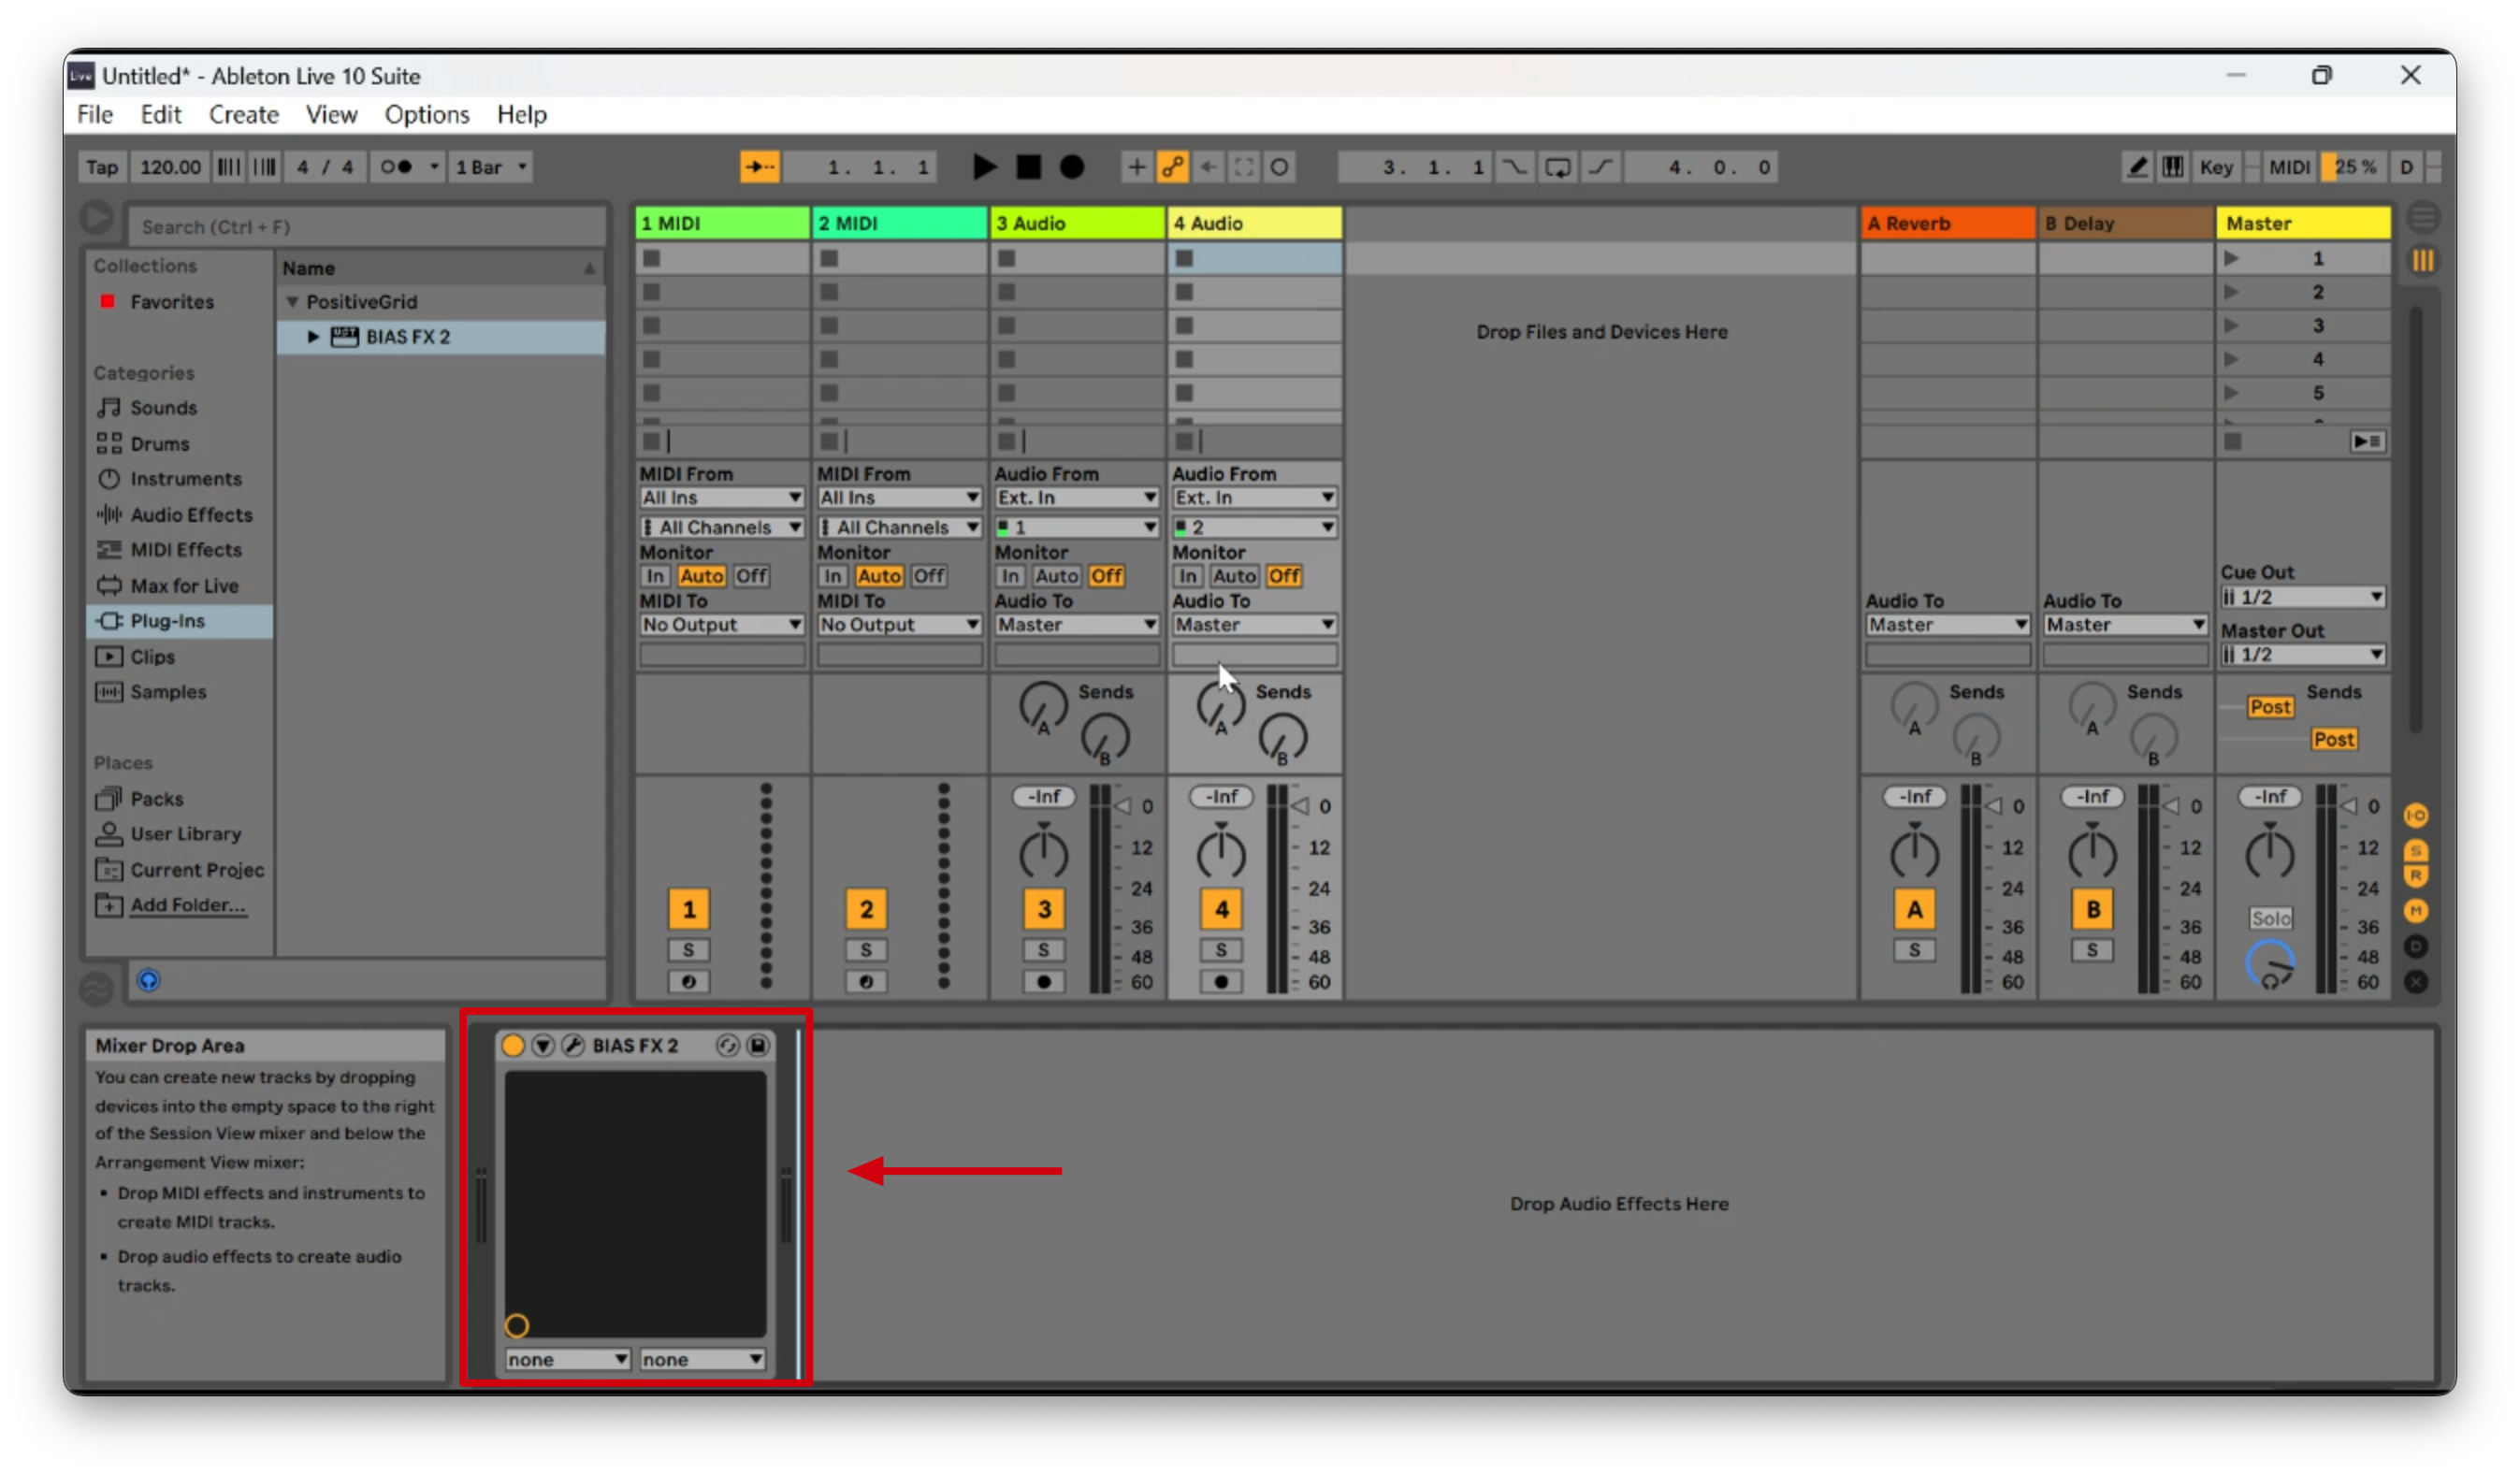The height and width of the screenshot is (1474, 2520).
Task: Toggle Automation Arm button in transport
Action: pyautogui.click(x=1172, y=167)
